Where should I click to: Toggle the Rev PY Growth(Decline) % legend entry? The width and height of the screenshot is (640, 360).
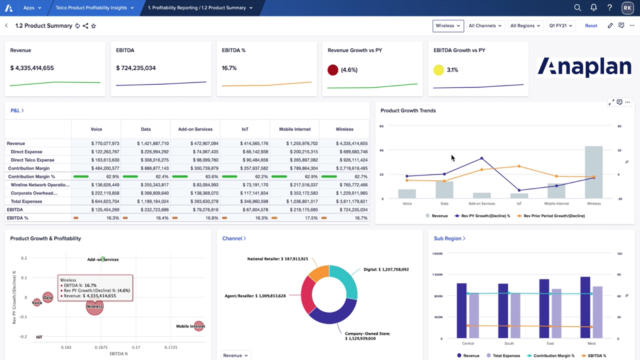point(482,216)
